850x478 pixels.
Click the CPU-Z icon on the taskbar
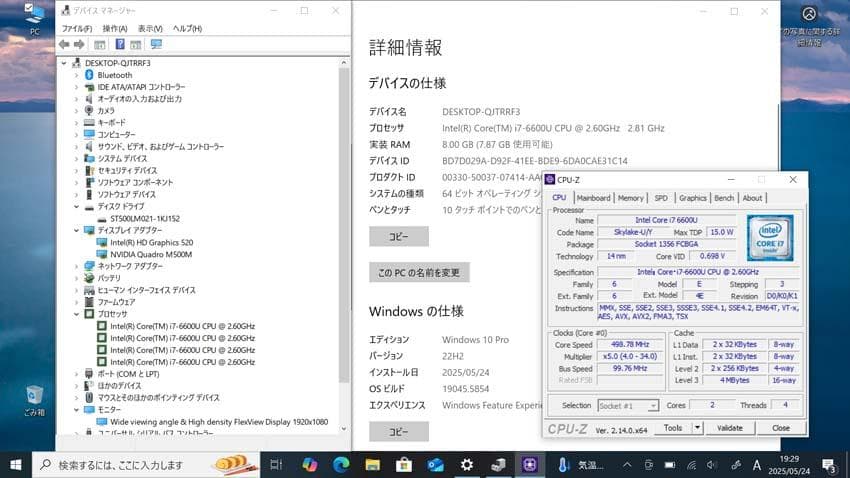pyautogui.click(x=530, y=465)
